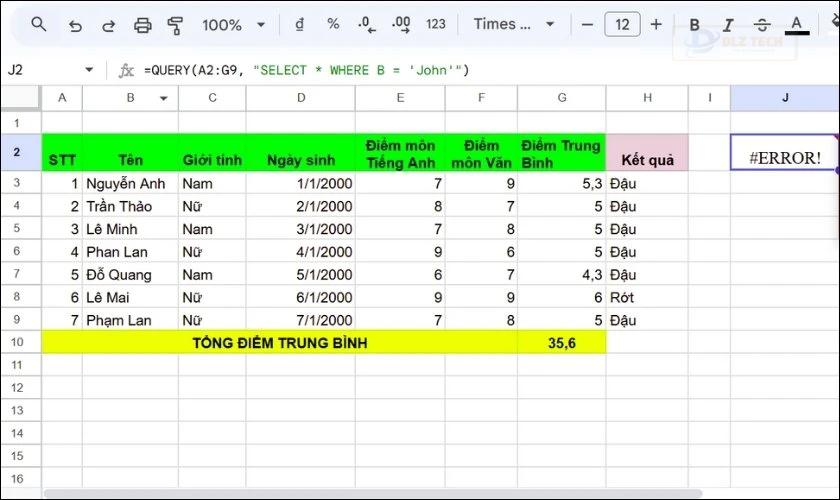
Task: Click the Điểm môn Tiếng Anh header
Action: point(400,153)
